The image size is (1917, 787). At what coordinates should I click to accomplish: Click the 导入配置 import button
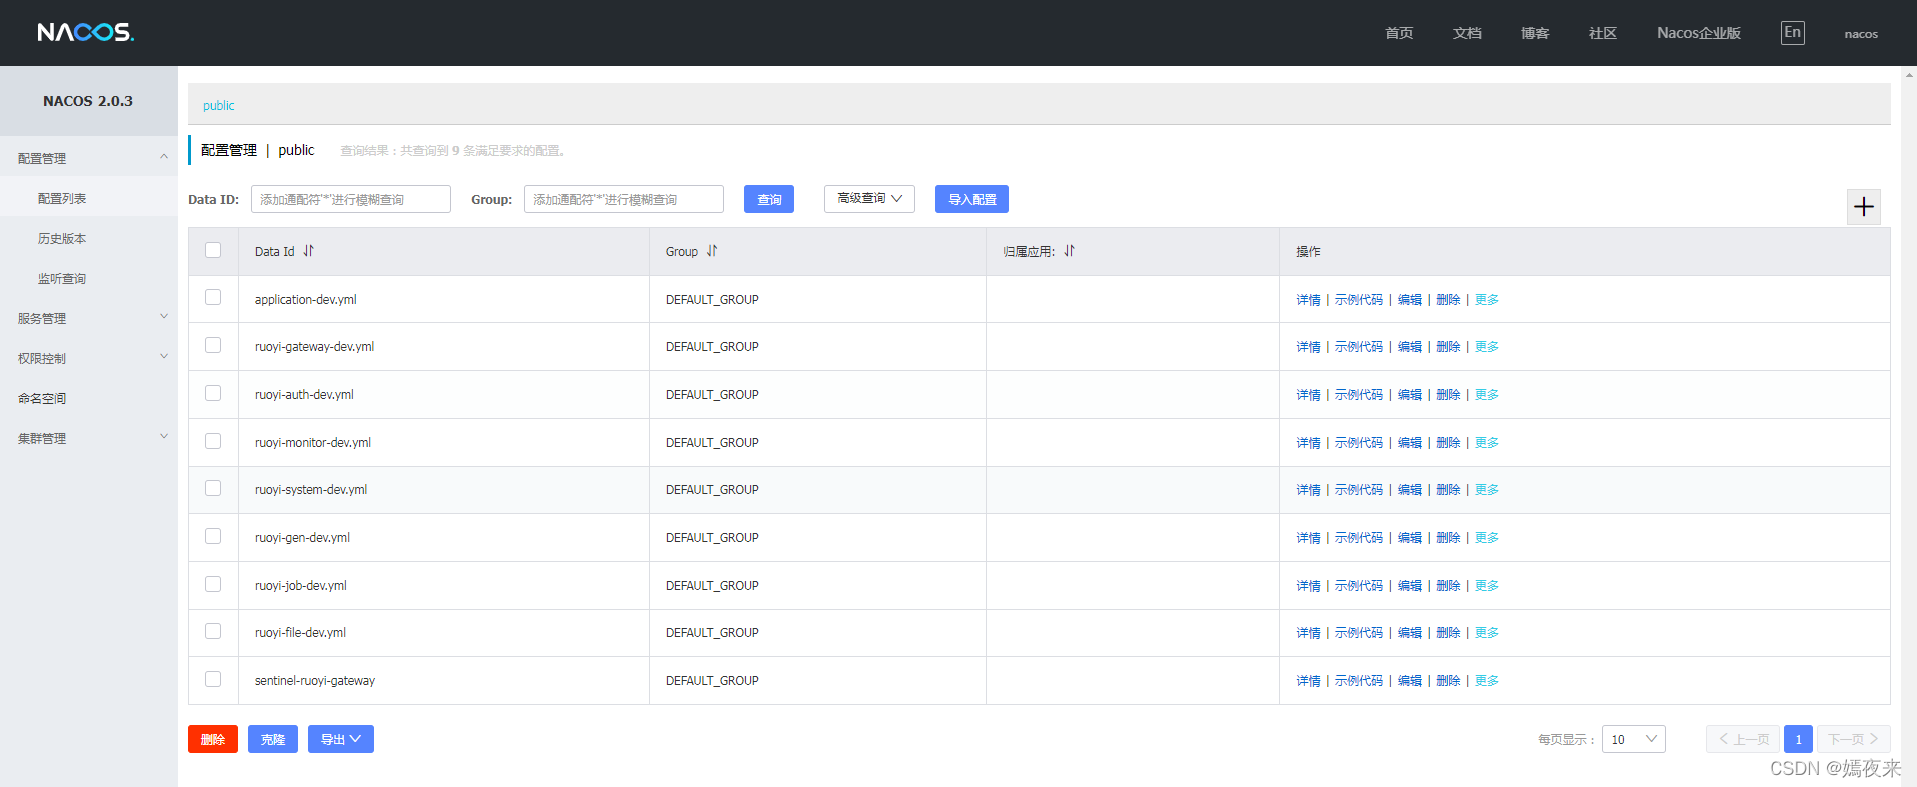[972, 199]
